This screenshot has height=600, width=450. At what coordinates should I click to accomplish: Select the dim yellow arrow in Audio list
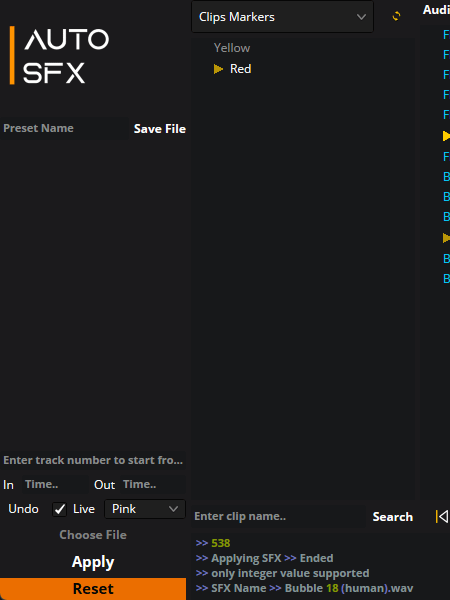[x=446, y=238]
